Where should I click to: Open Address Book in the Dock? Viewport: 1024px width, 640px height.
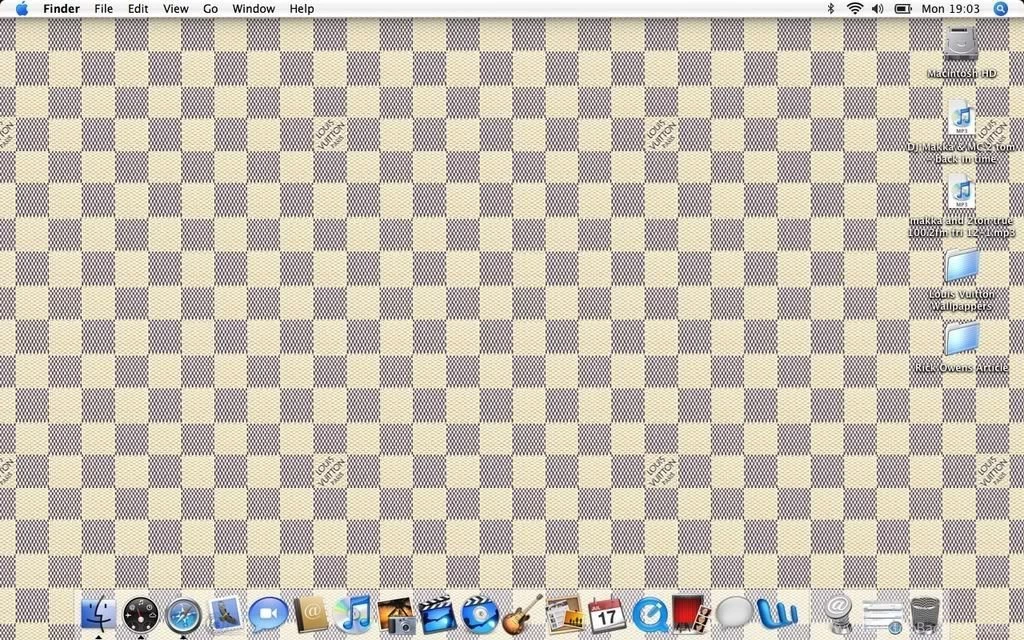pyautogui.click(x=310, y=615)
